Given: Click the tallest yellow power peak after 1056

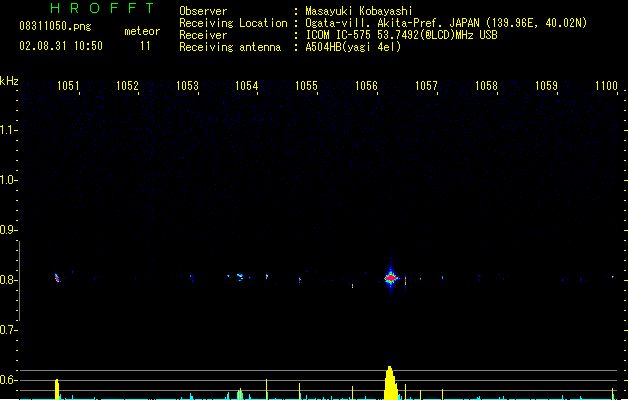Looking at the screenshot, I should coord(391,383).
